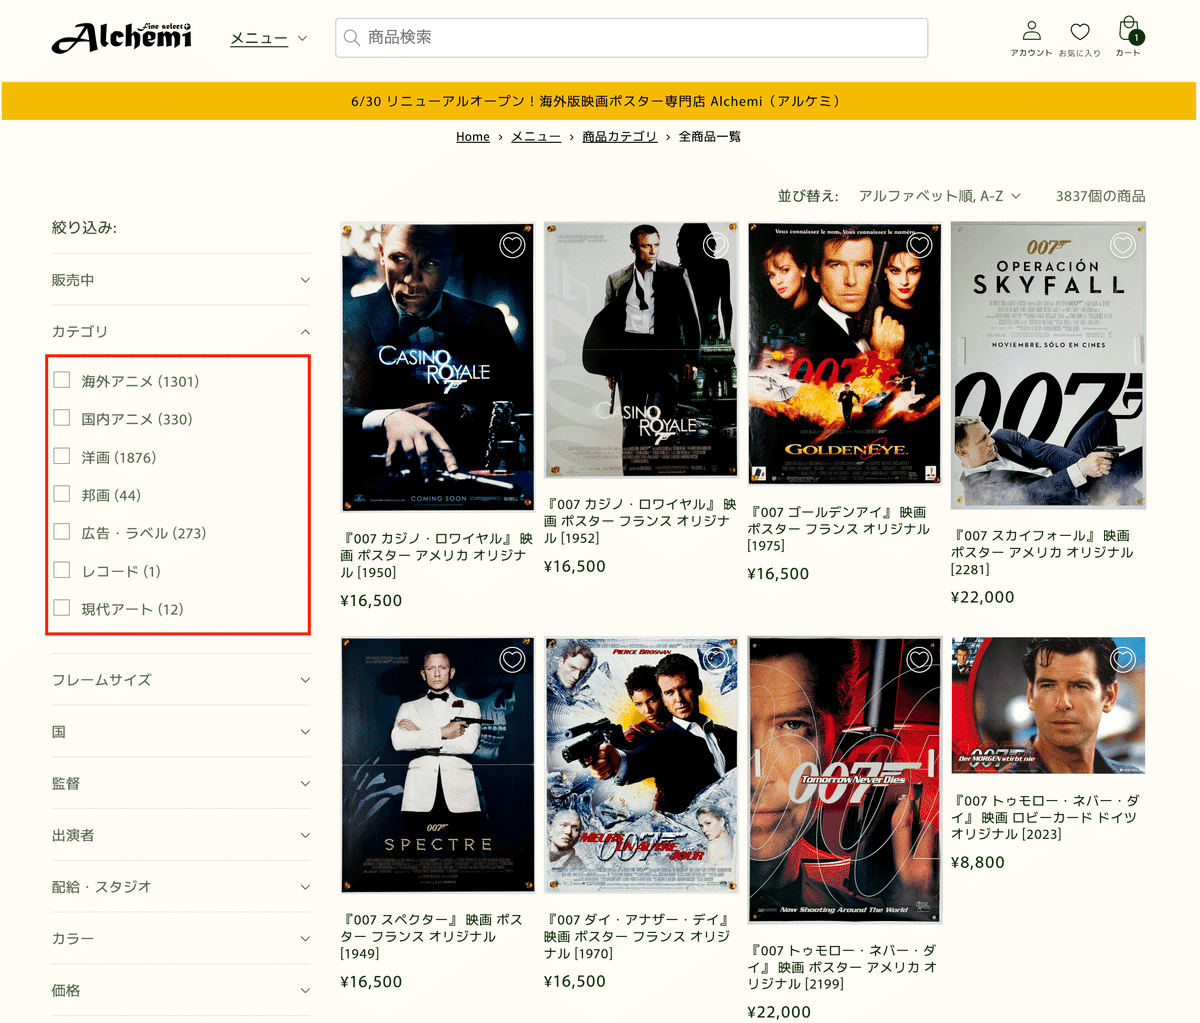Open the account icon
The image size is (1200, 1023).
tap(1031, 31)
